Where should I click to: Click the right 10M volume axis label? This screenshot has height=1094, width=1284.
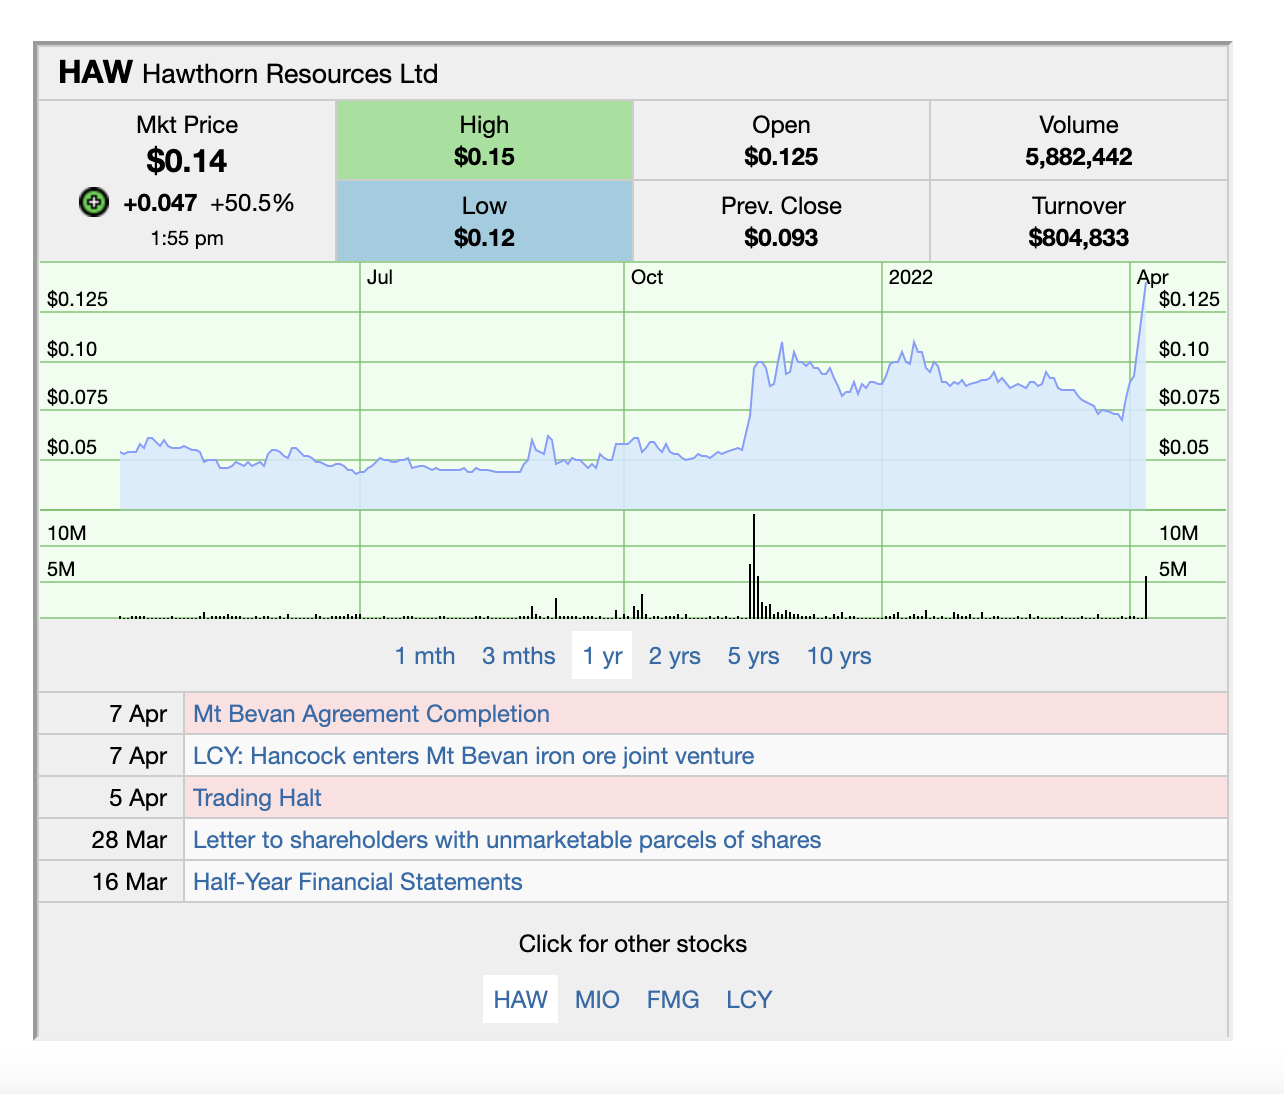(x=1179, y=533)
